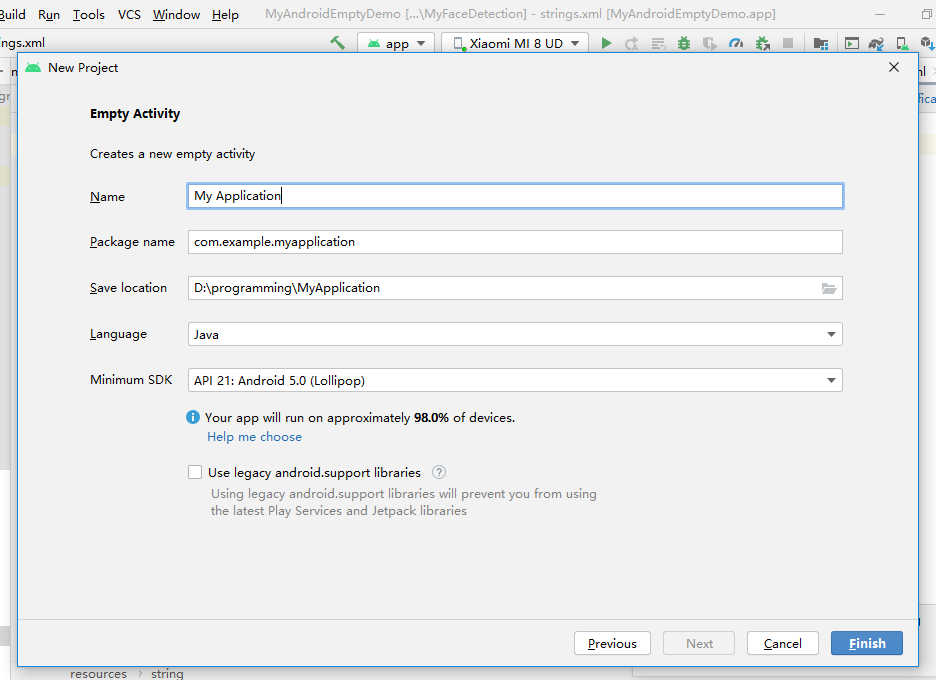The height and width of the screenshot is (680, 936).
Task: Enable Use legacy android.support libraries checkbox
Action: click(195, 472)
